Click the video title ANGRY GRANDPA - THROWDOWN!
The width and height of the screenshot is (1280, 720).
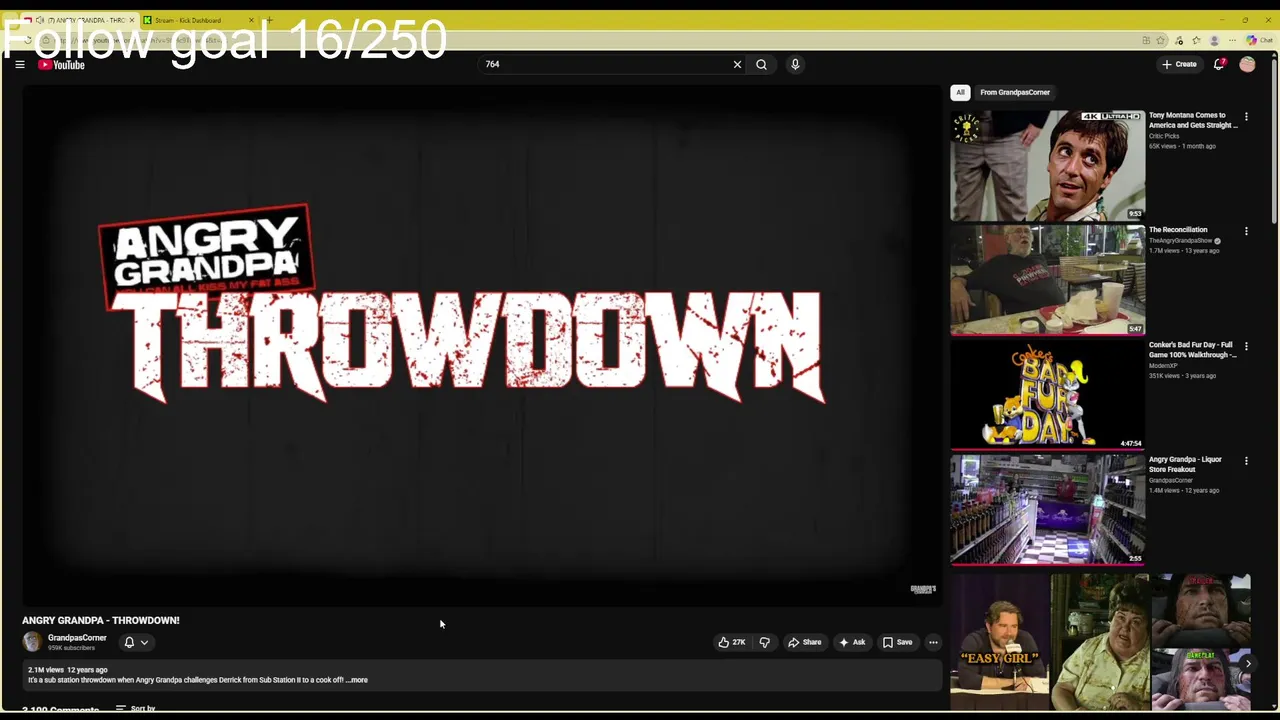pos(101,620)
